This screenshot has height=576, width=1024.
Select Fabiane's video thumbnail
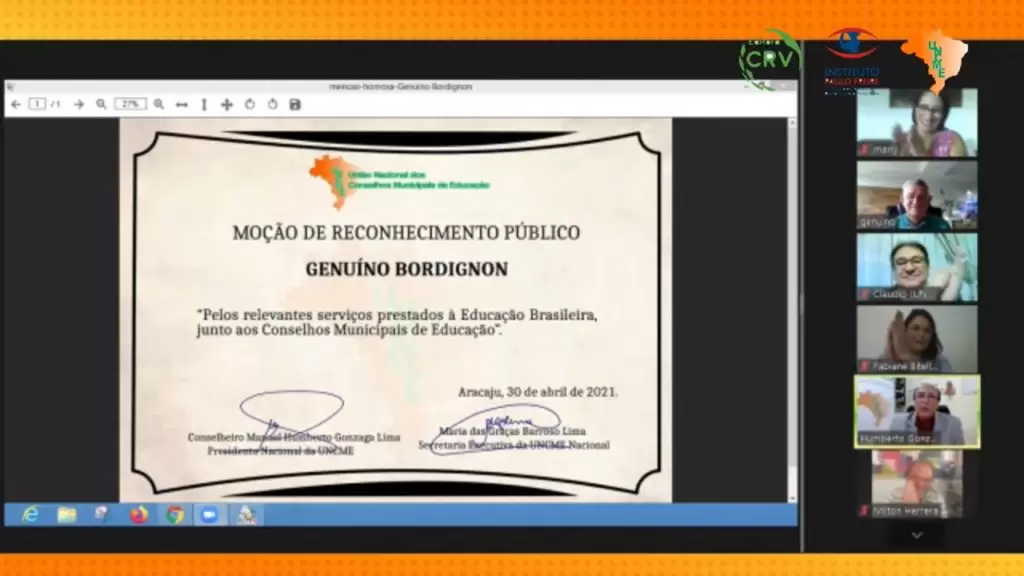(916, 338)
